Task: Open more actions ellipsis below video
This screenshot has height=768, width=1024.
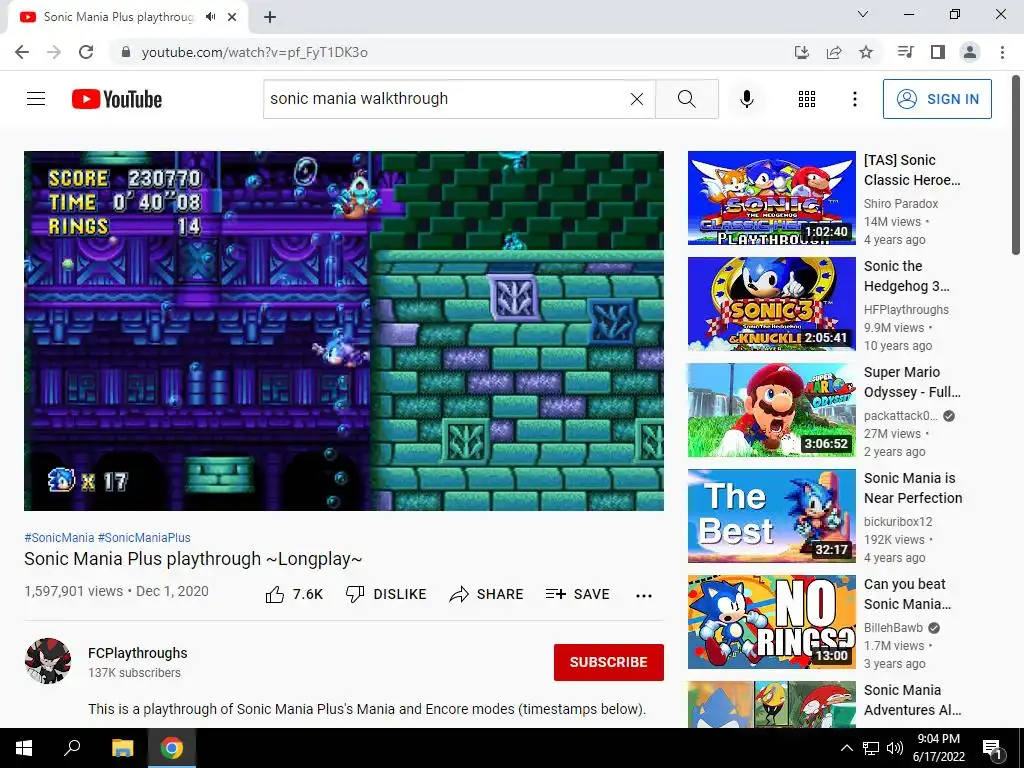Action: pyautogui.click(x=643, y=595)
